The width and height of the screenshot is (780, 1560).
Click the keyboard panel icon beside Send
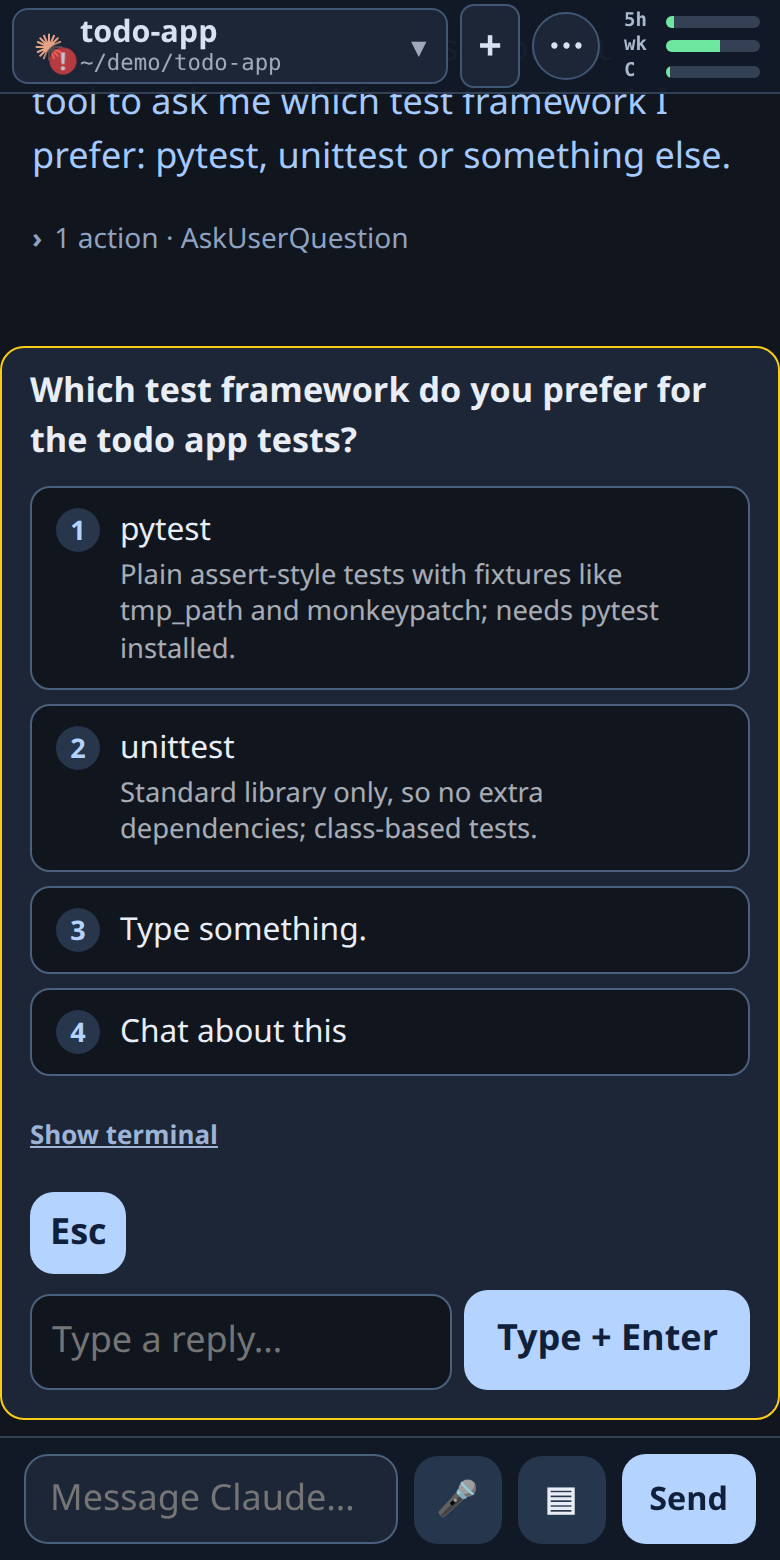pyautogui.click(x=562, y=1499)
